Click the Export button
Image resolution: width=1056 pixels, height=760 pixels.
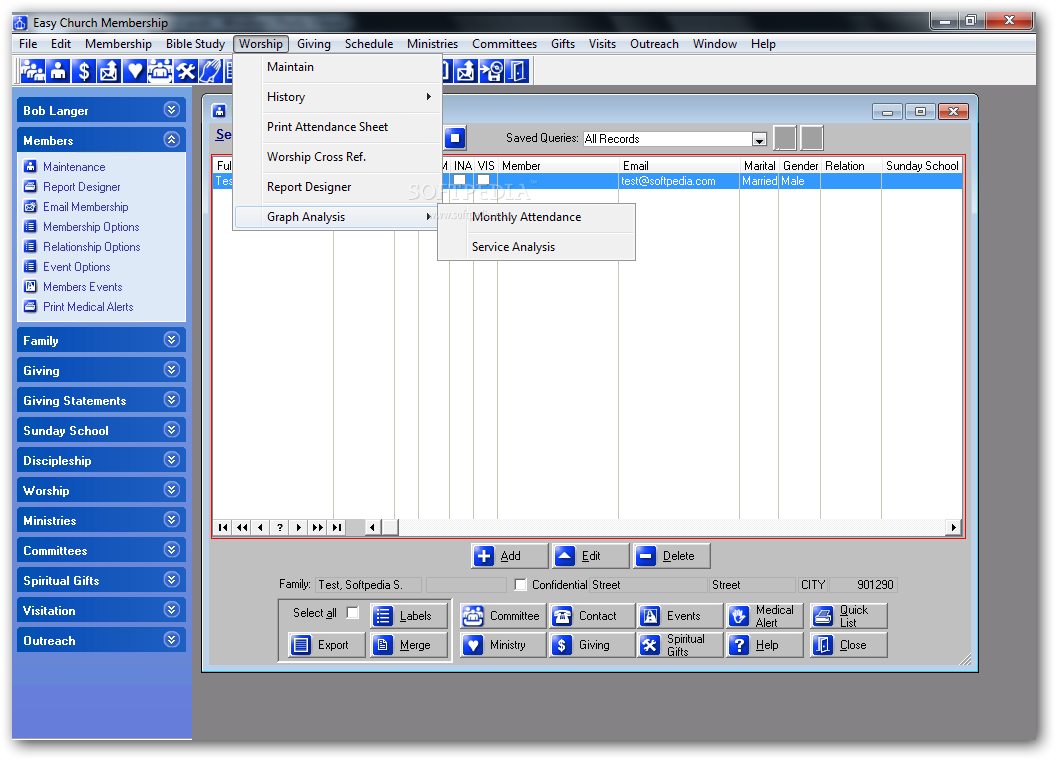tap(327, 645)
